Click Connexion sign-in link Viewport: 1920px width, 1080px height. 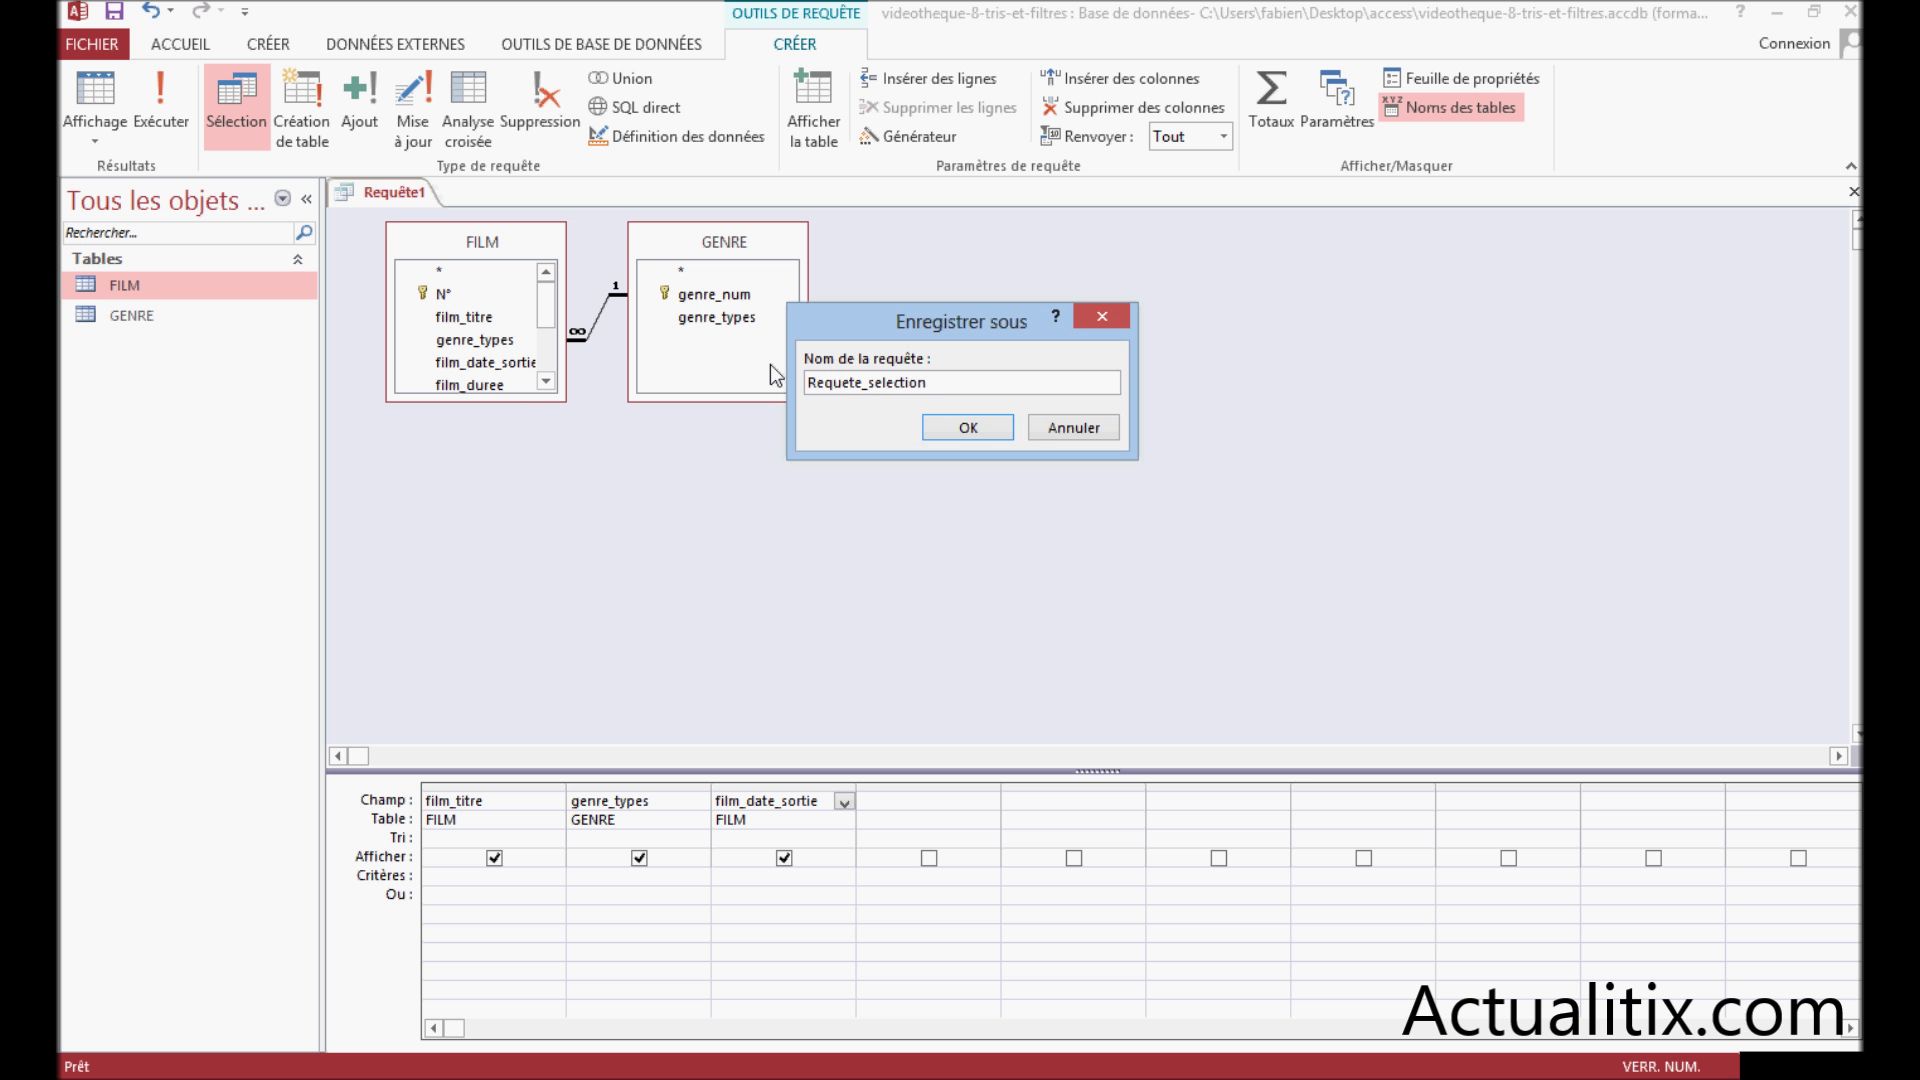click(x=1794, y=43)
